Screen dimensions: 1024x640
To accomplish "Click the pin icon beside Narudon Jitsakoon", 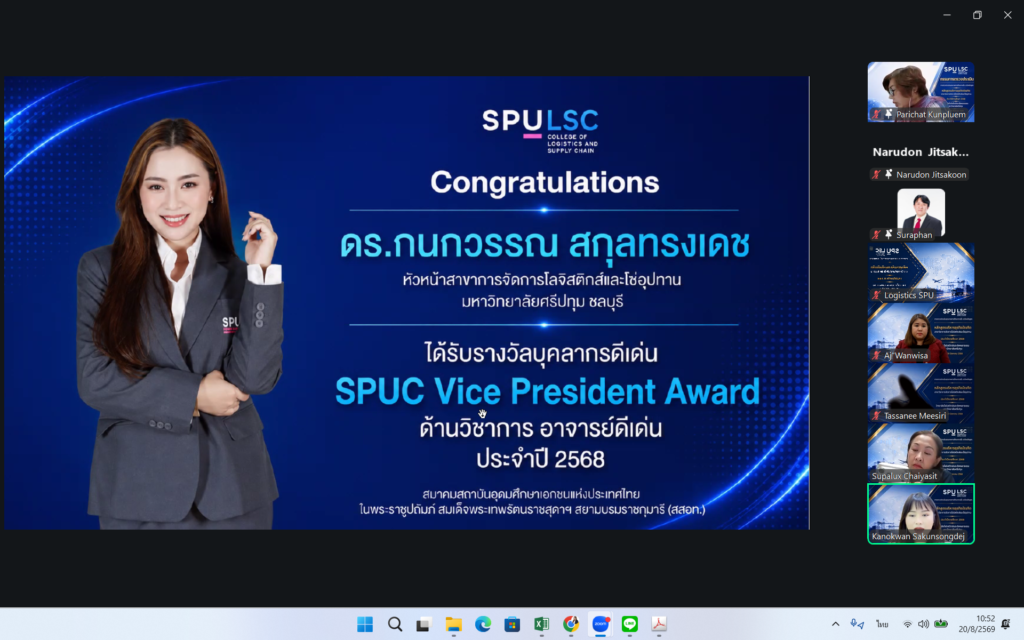I will click(889, 174).
